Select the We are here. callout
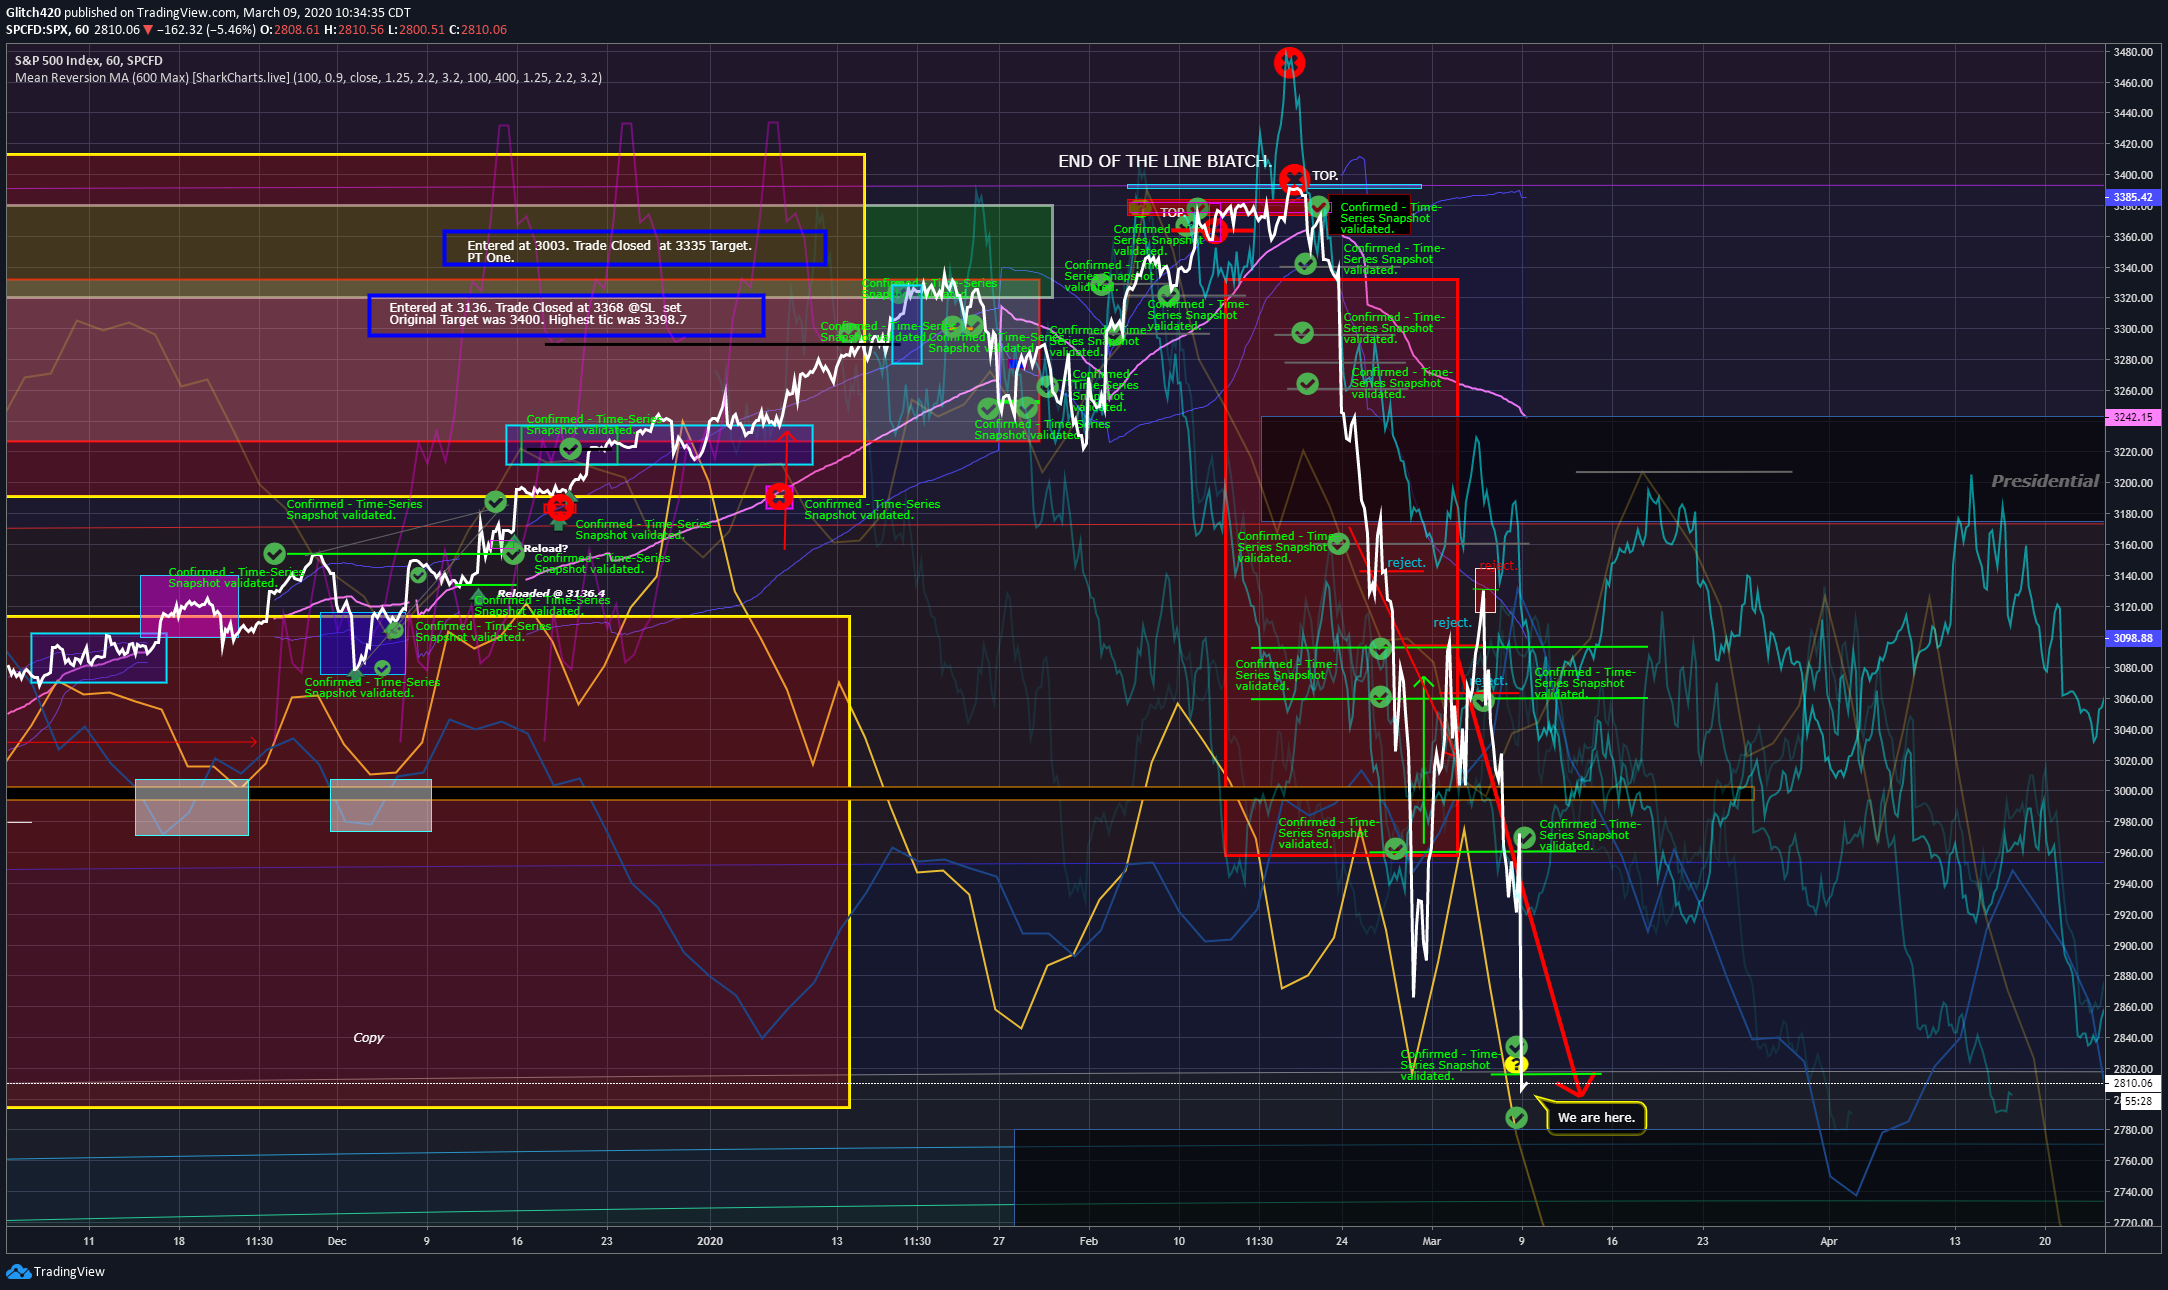 pos(1596,1117)
